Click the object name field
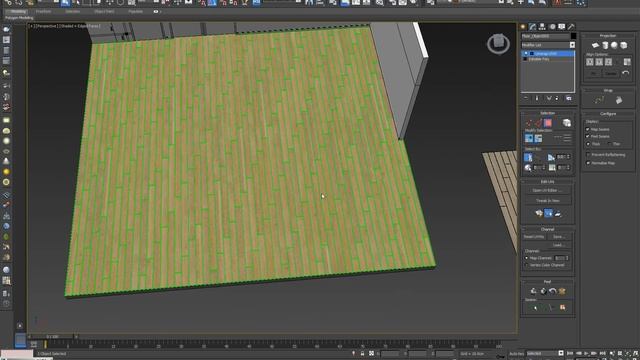 (x=545, y=36)
